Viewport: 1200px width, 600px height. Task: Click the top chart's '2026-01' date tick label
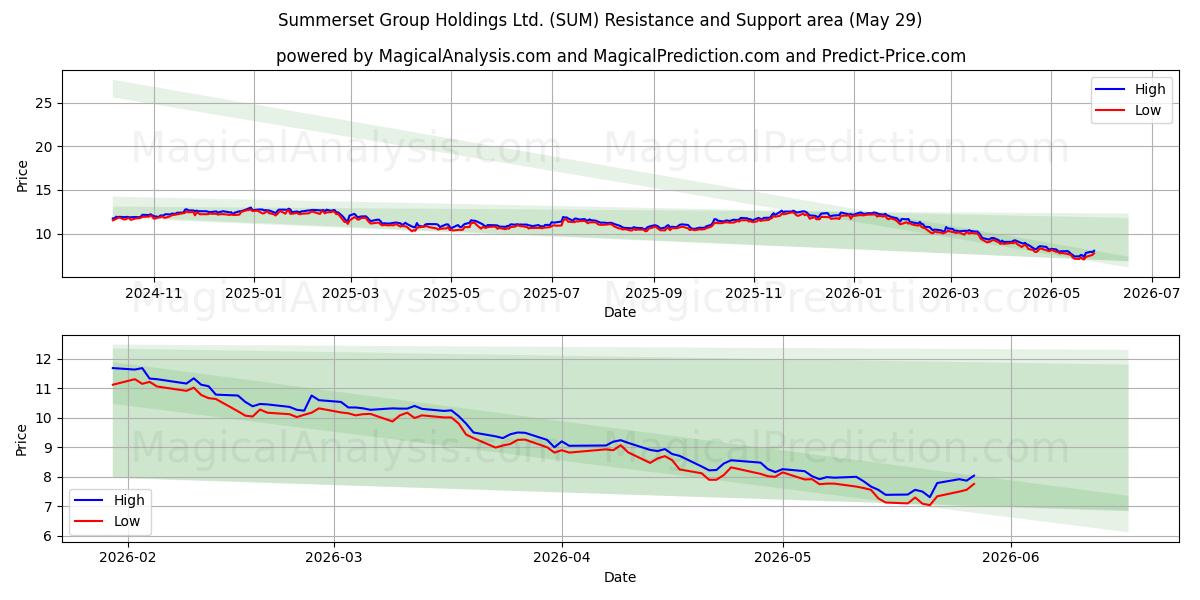[854, 295]
